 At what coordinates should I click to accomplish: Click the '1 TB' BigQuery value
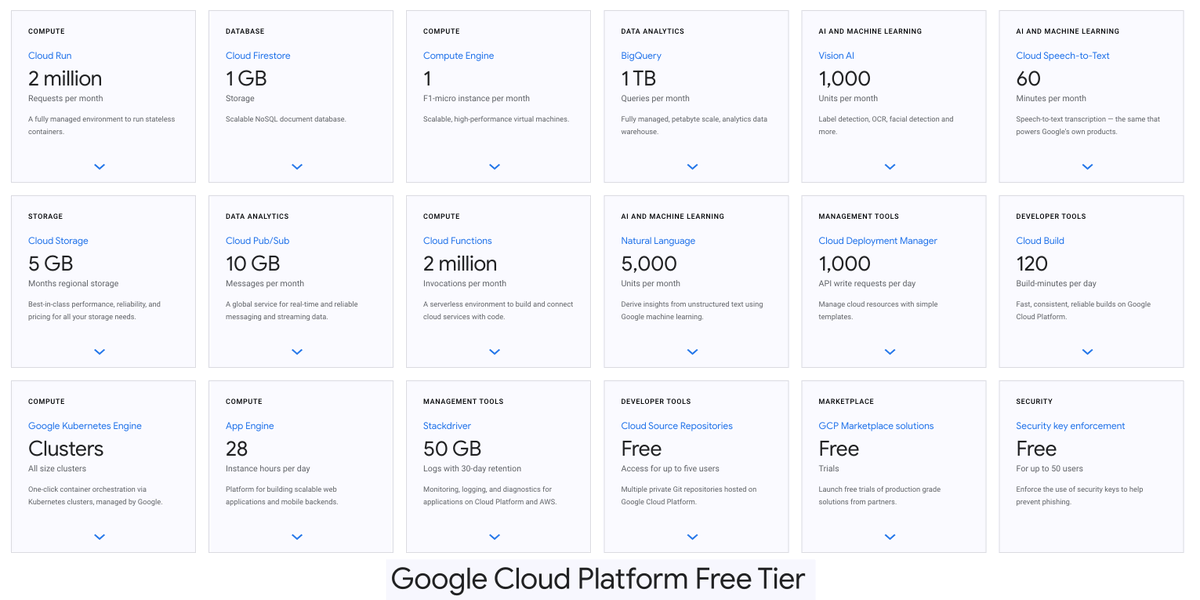pos(639,78)
